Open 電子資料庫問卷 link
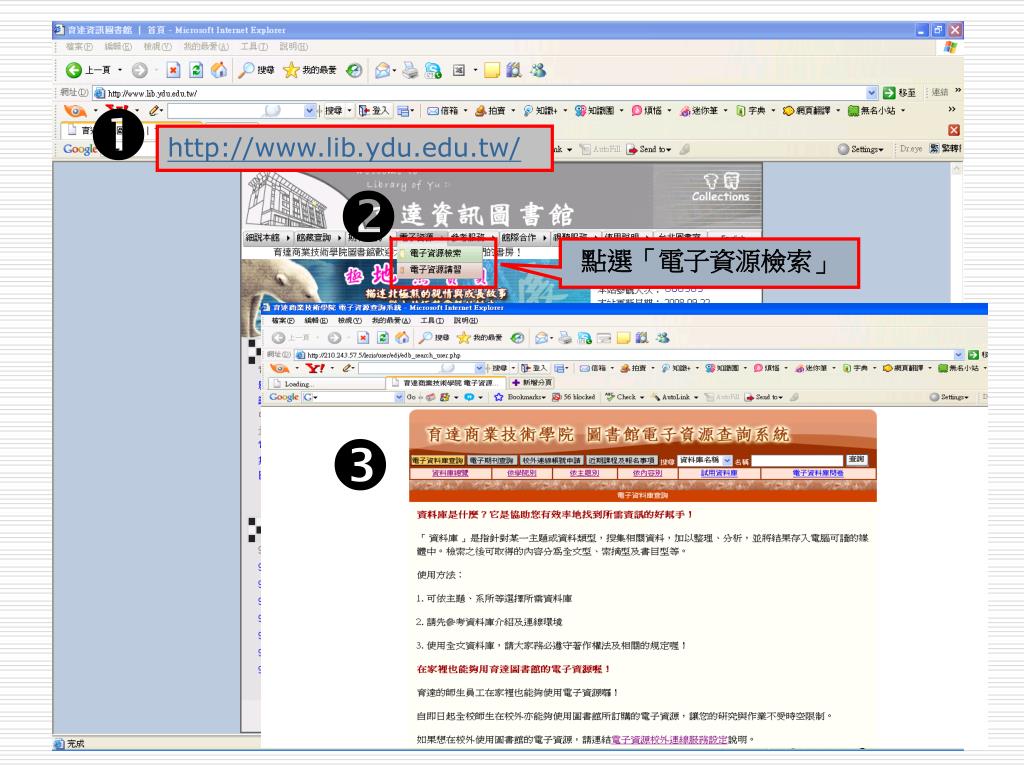This screenshot has width=1024, height=768. [818, 473]
